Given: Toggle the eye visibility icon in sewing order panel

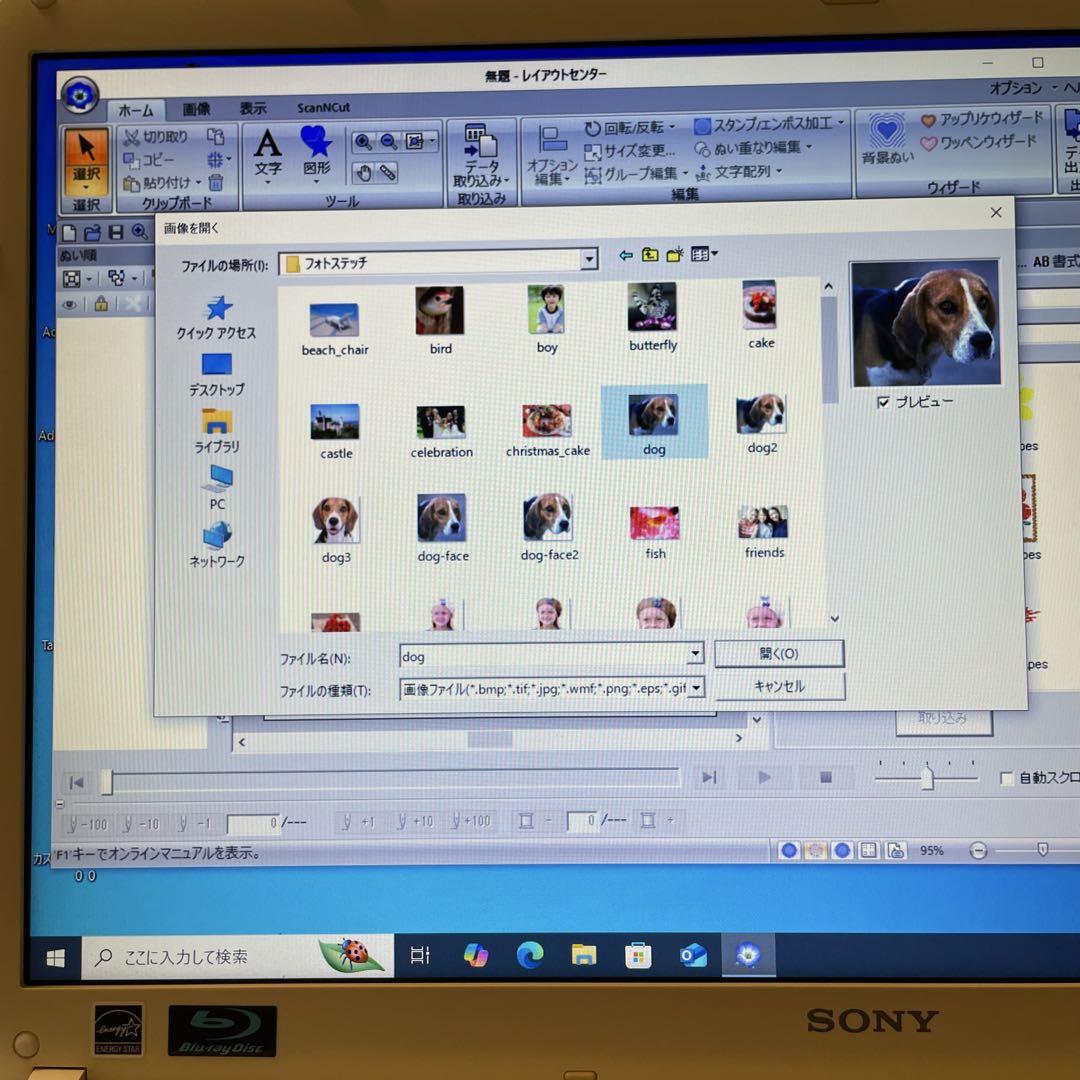Looking at the screenshot, I should coord(70,304).
